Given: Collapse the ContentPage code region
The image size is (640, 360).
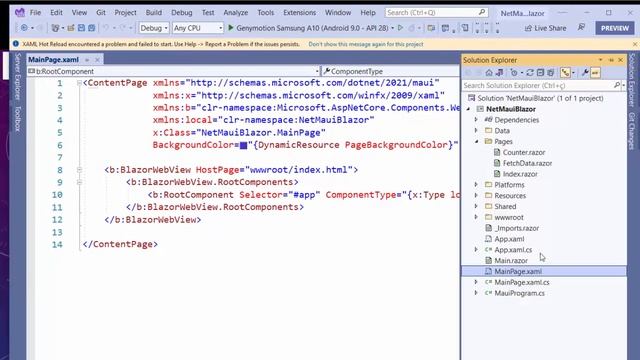Looking at the screenshot, I should tap(79, 83).
